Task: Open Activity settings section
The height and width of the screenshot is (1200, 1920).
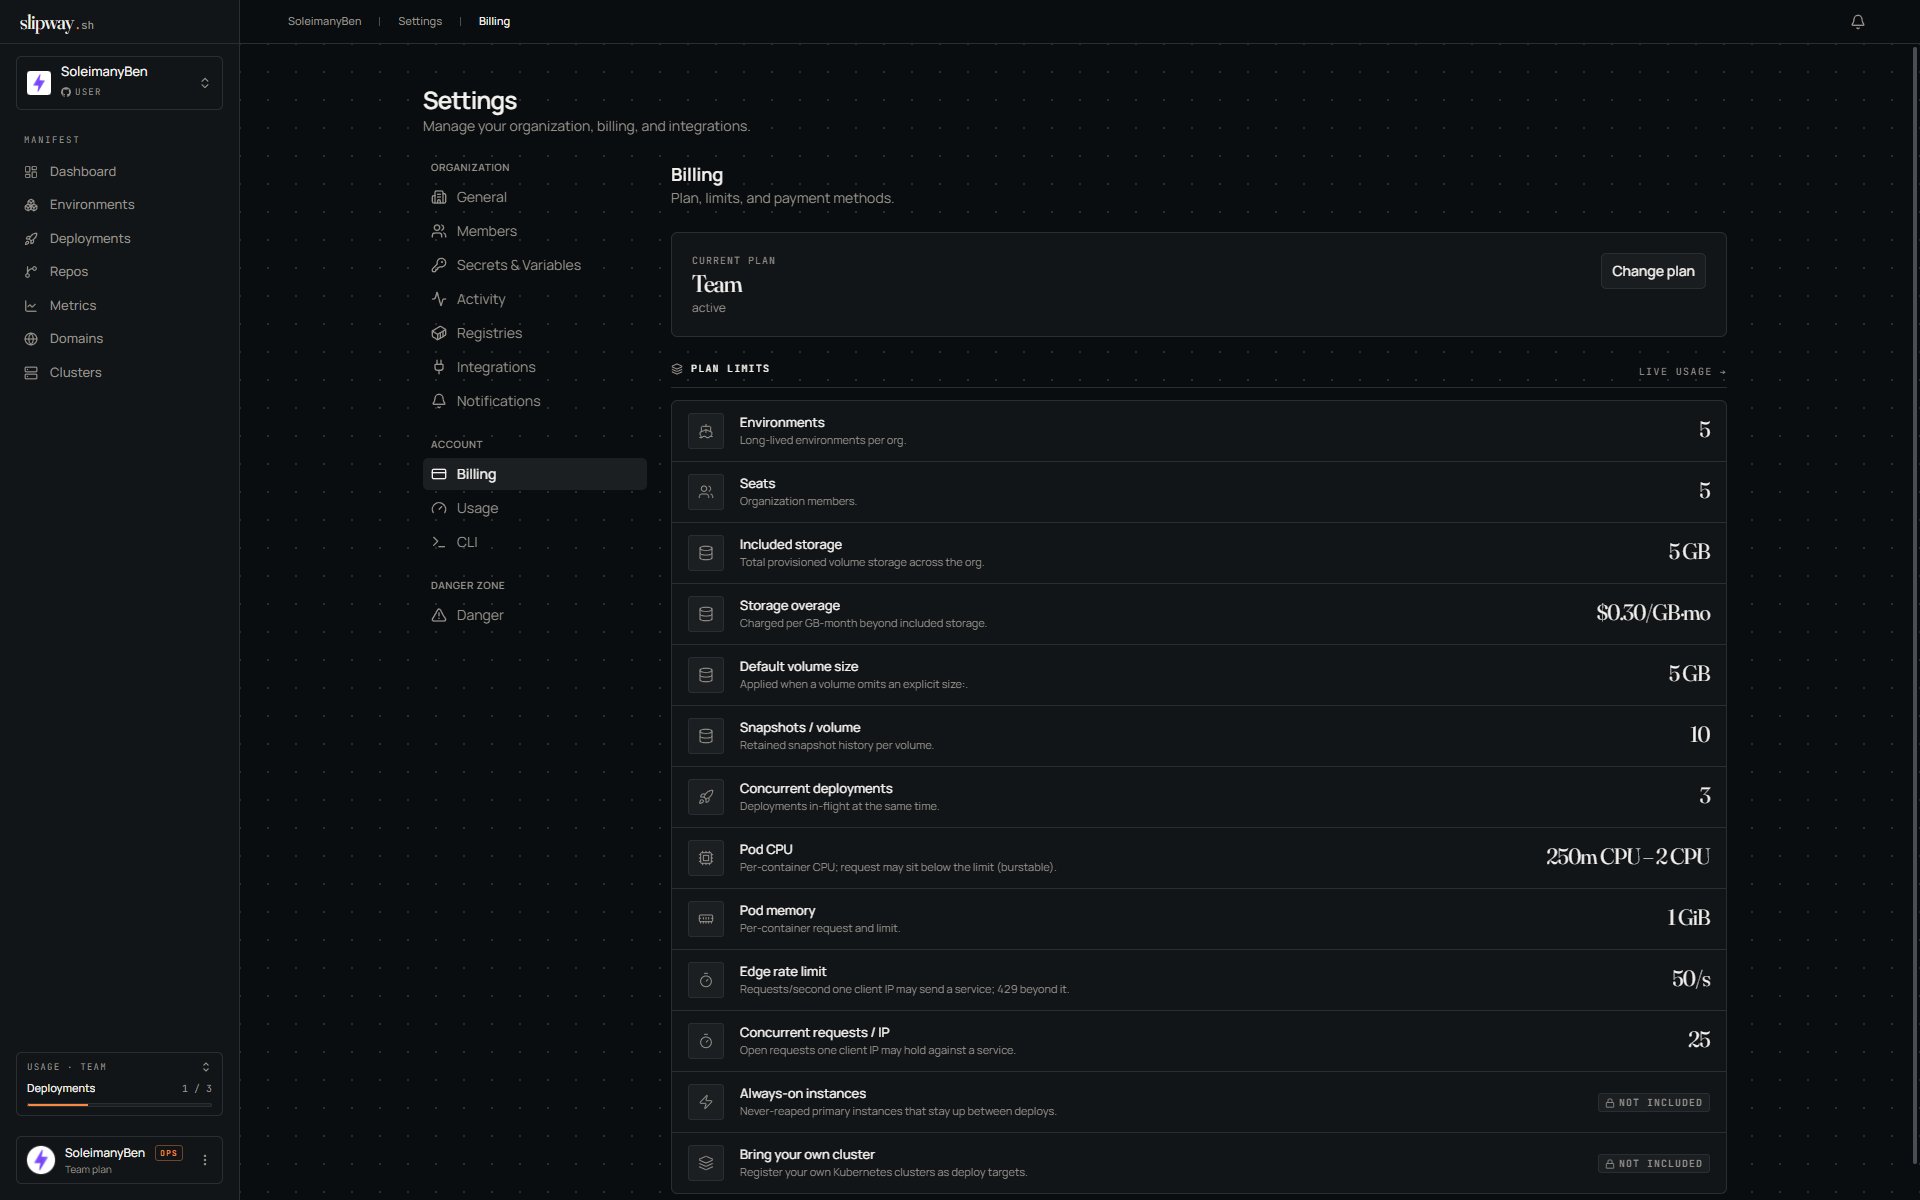Action: click(534, 300)
